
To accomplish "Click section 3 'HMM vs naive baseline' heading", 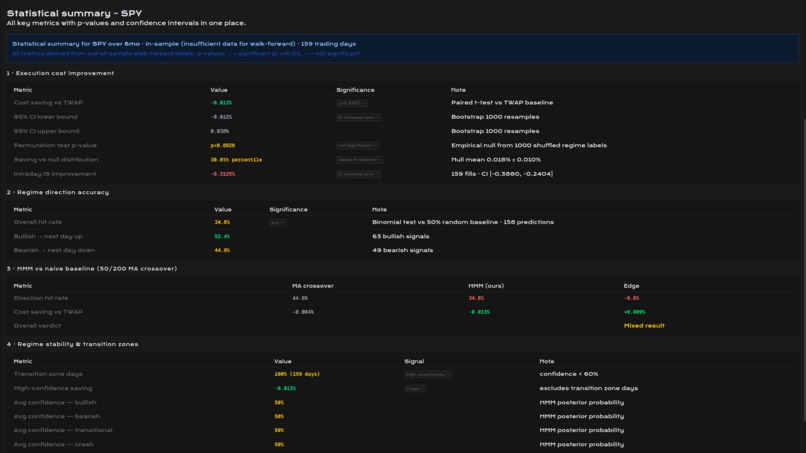I will [91, 268].
